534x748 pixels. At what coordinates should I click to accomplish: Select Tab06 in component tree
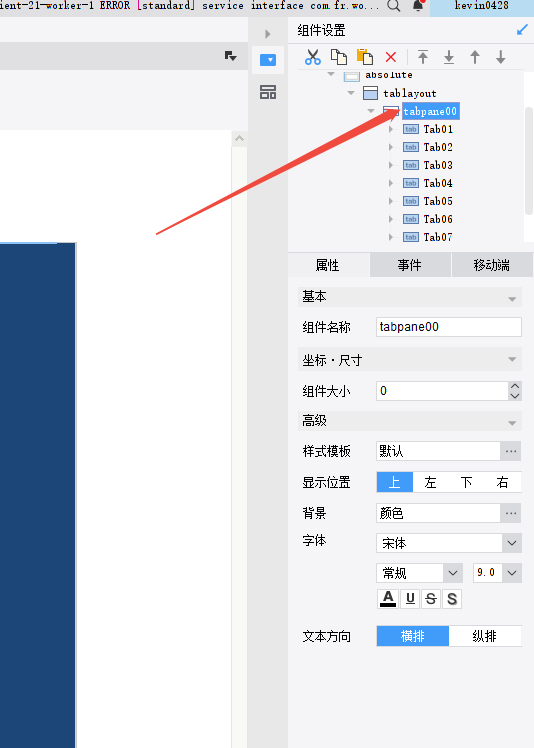[438, 219]
